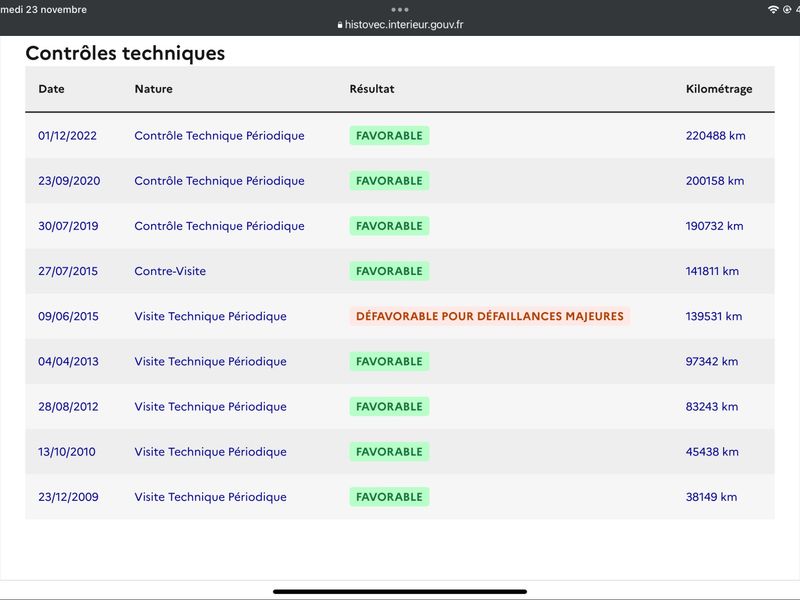Click FAVORABLE badge in 30/07/2019 row
This screenshot has width=800, height=600.
(x=389, y=226)
